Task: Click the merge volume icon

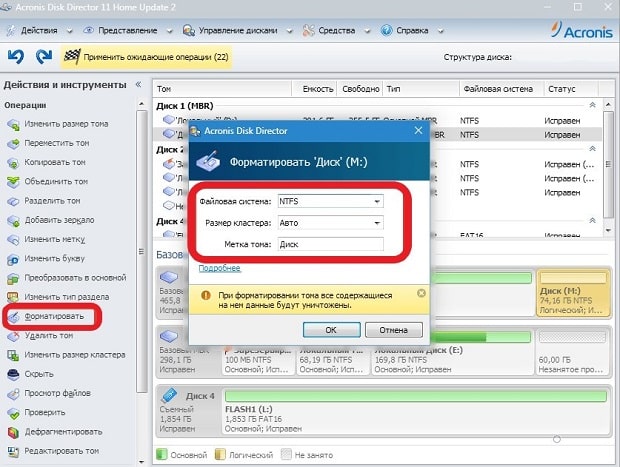Action: coord(13,182)
